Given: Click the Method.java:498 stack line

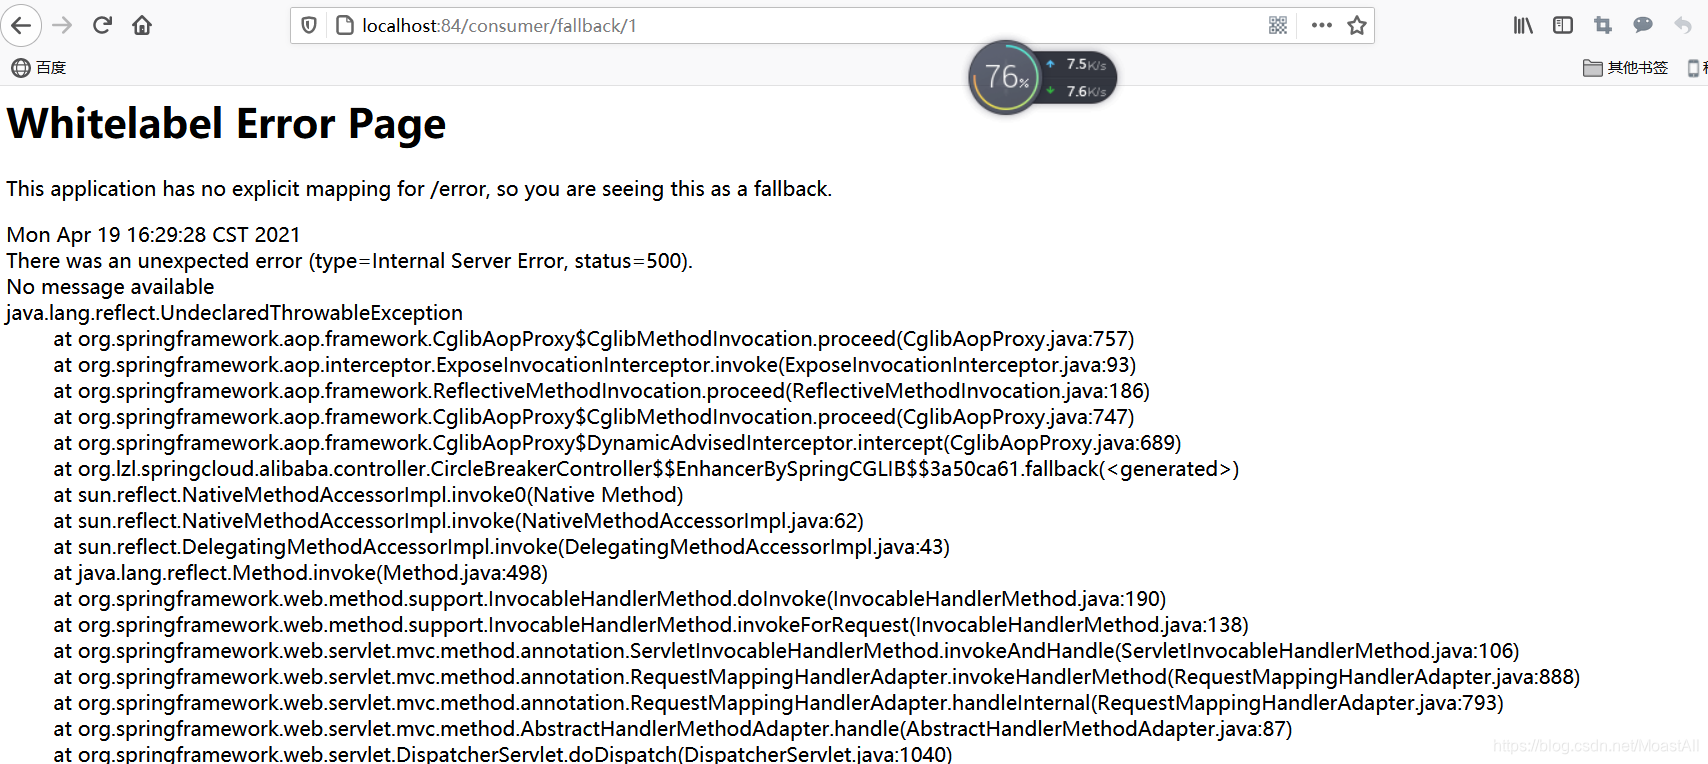Looking at the screenshot, I should 300,573.
